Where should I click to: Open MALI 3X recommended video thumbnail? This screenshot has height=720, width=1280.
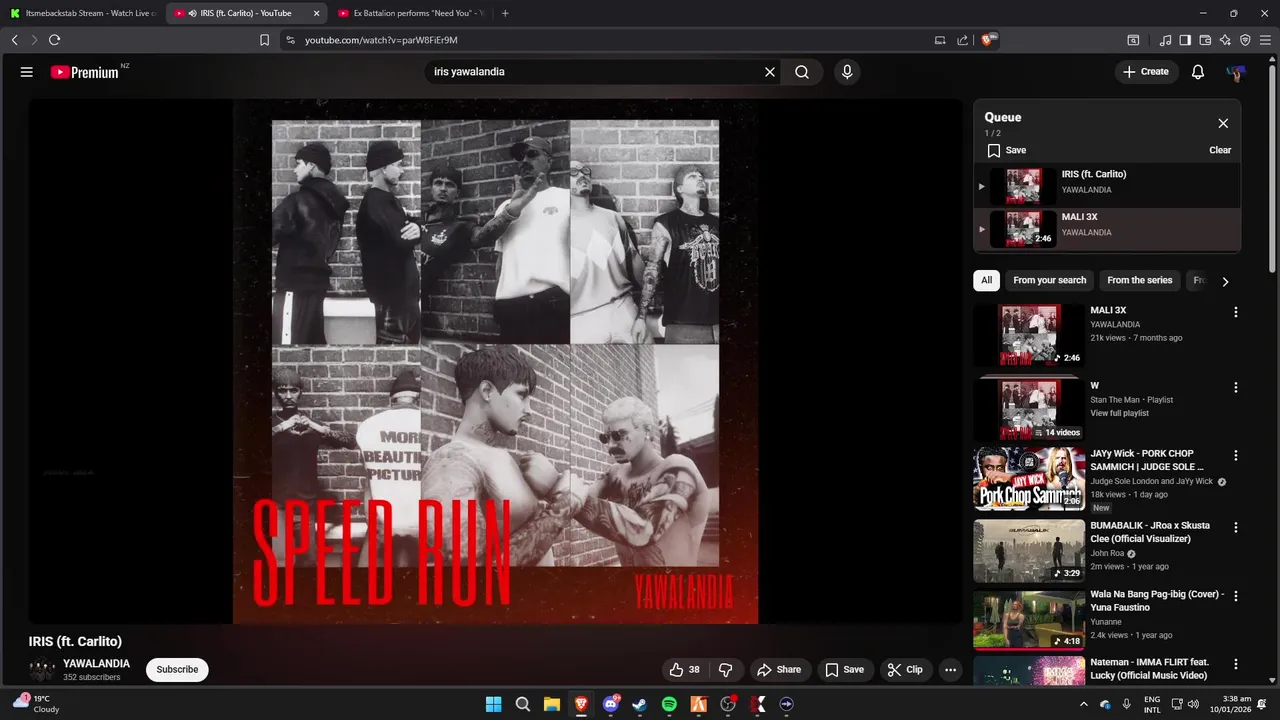tap(1029, 335)
